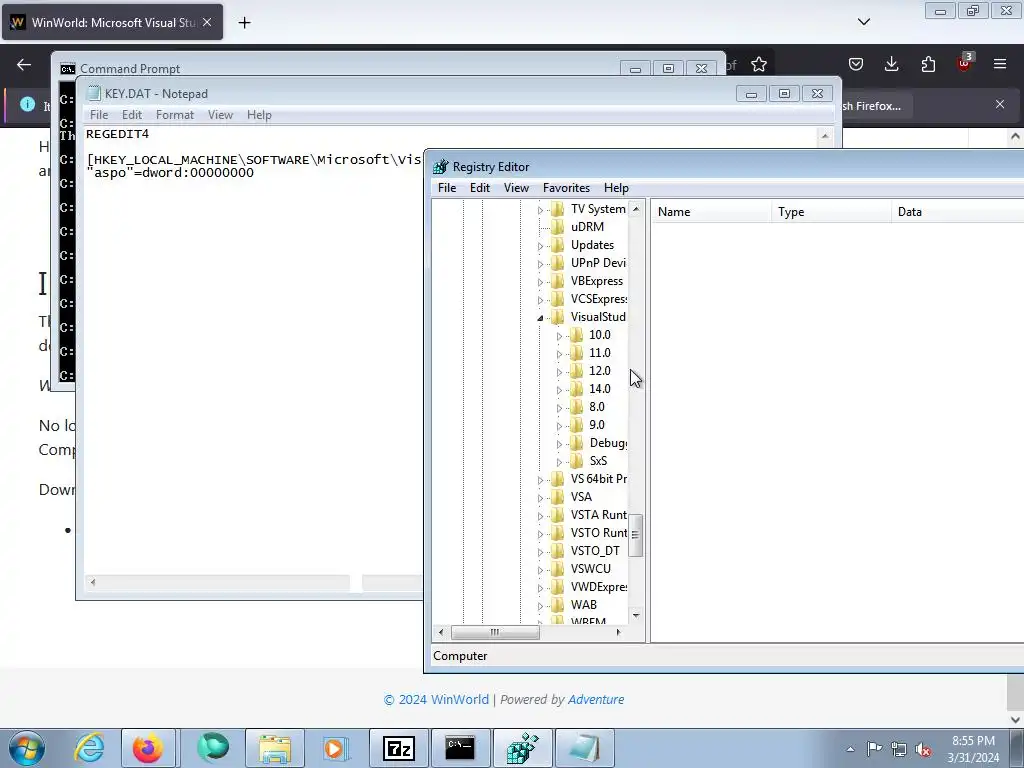Close the WinWorld browser tab
This screenshot has width=1024, height=768.
(x=207, y=22)
